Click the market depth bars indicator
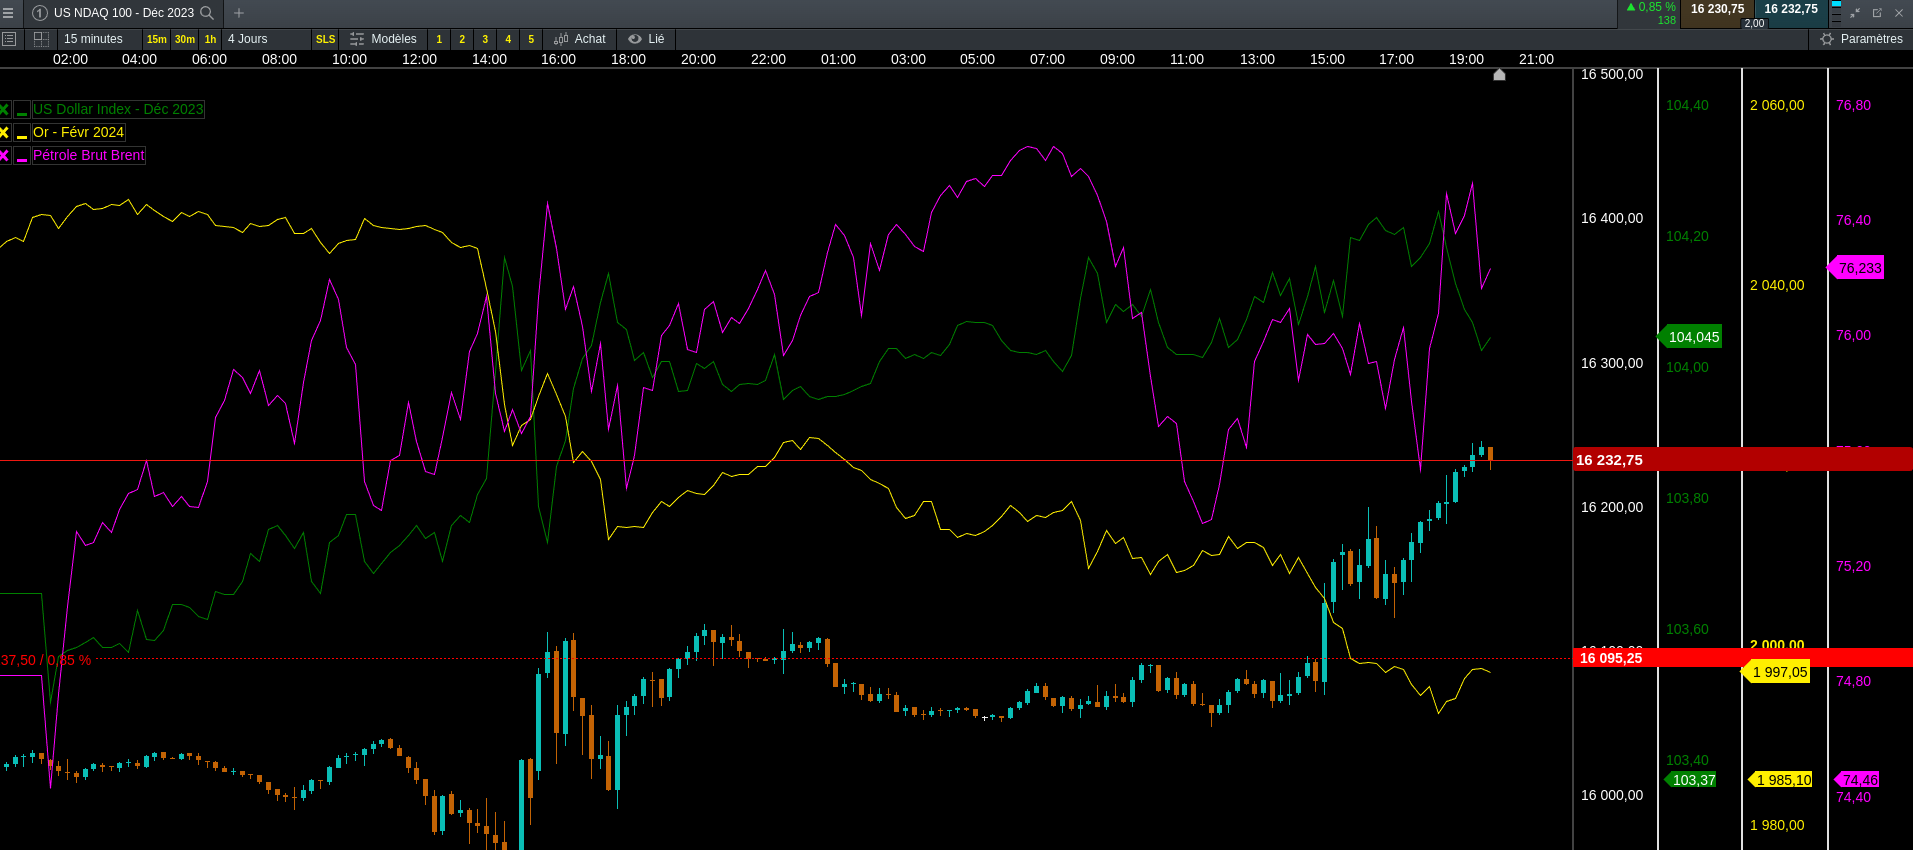The image size is (1913, 850). tap(1836, 13)
